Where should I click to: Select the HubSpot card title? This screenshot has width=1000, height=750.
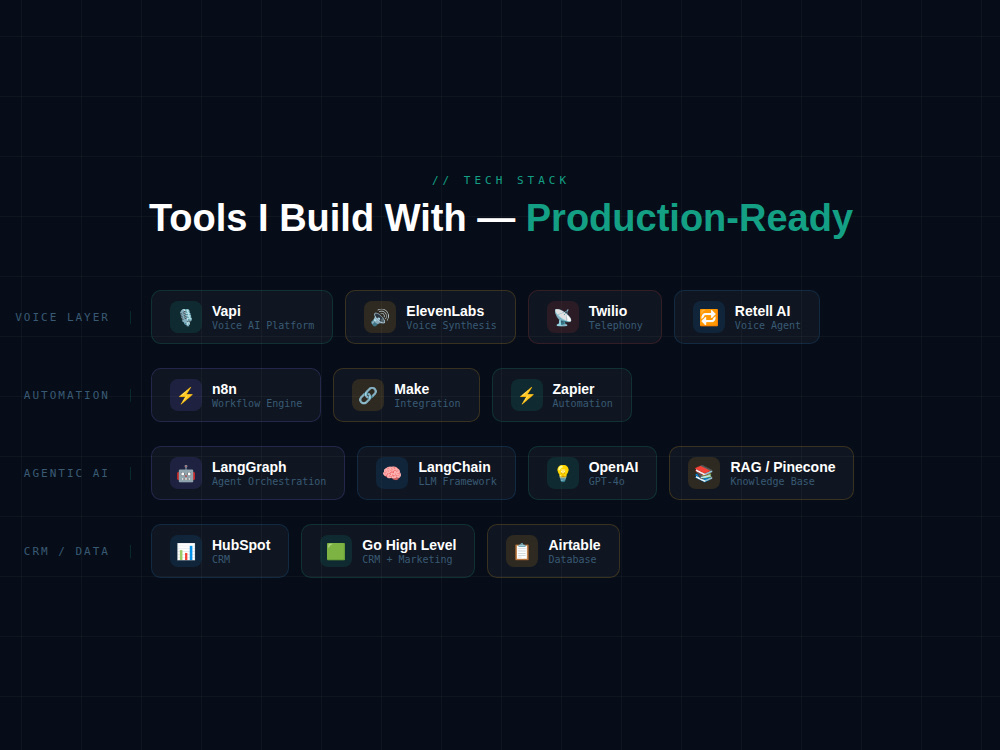click(241, 545)
